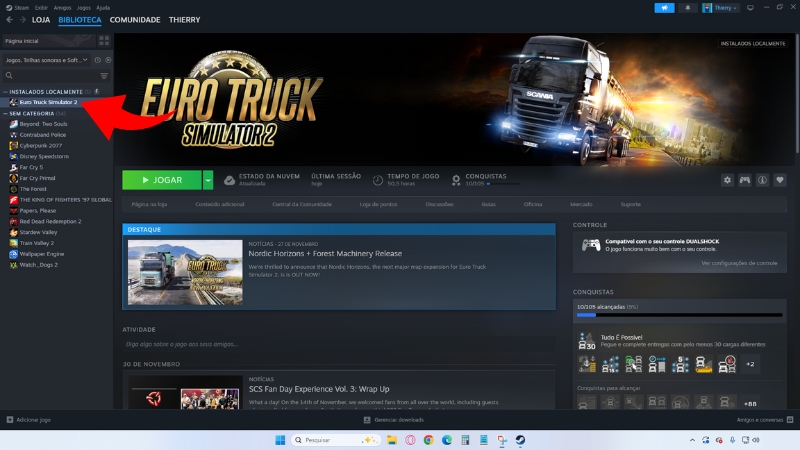
Task: Click the page vertical scrollbar
Action: (797, 93)
